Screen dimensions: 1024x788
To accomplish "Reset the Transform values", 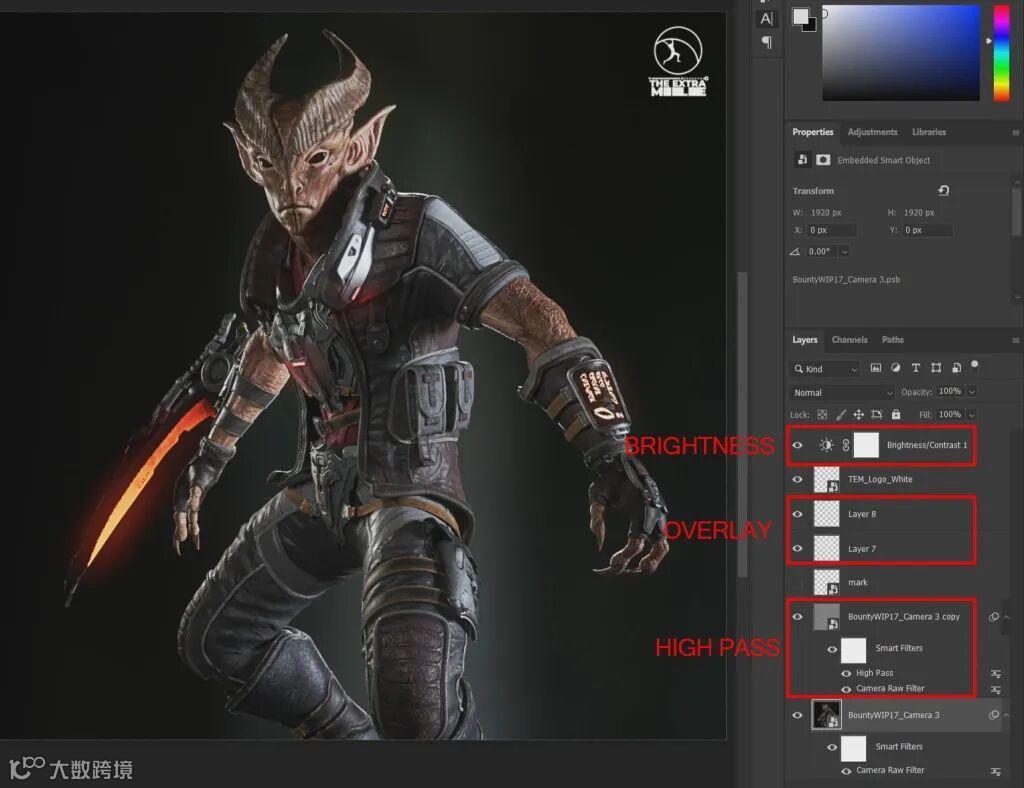I will point(944,191).
